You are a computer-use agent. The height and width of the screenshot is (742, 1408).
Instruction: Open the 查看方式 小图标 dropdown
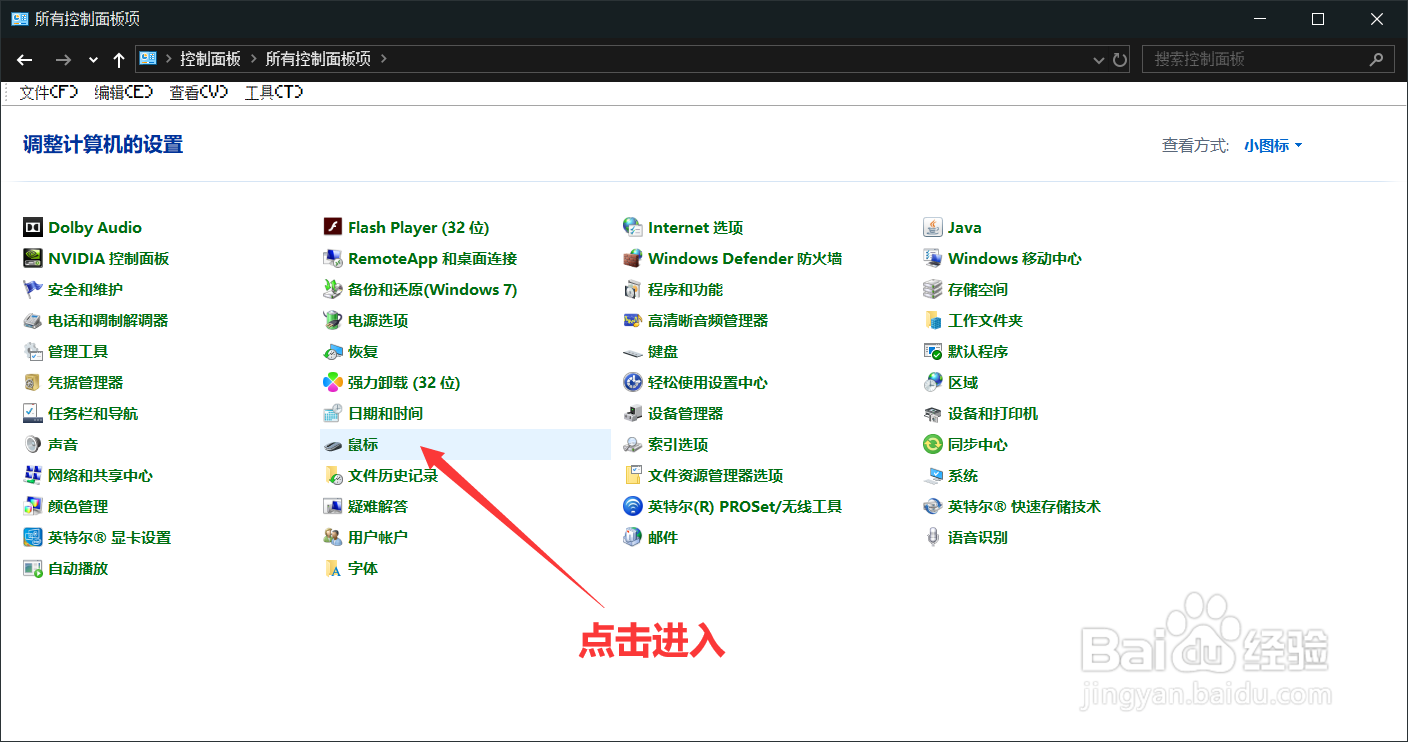(1273, 145)
